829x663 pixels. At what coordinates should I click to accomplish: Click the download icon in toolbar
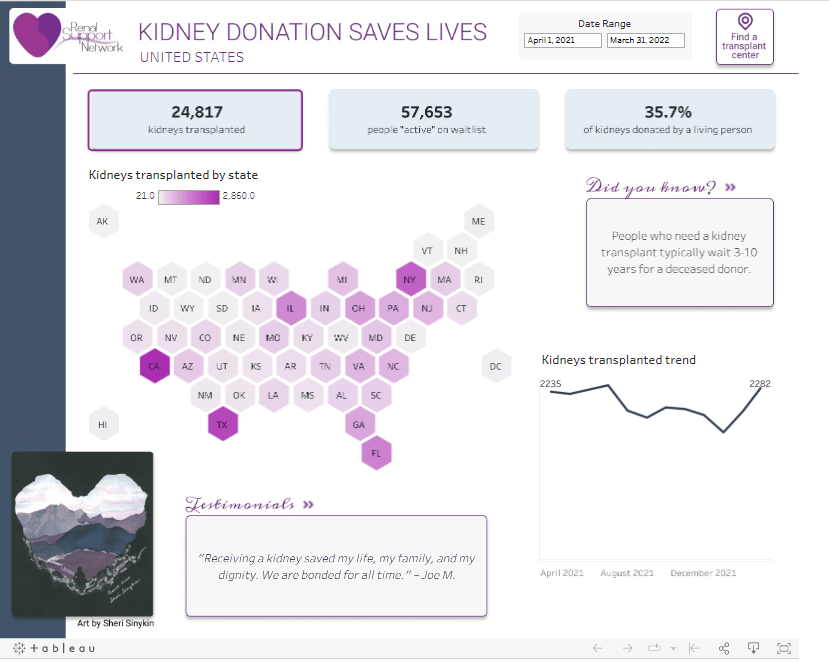(x=755, y=648)
